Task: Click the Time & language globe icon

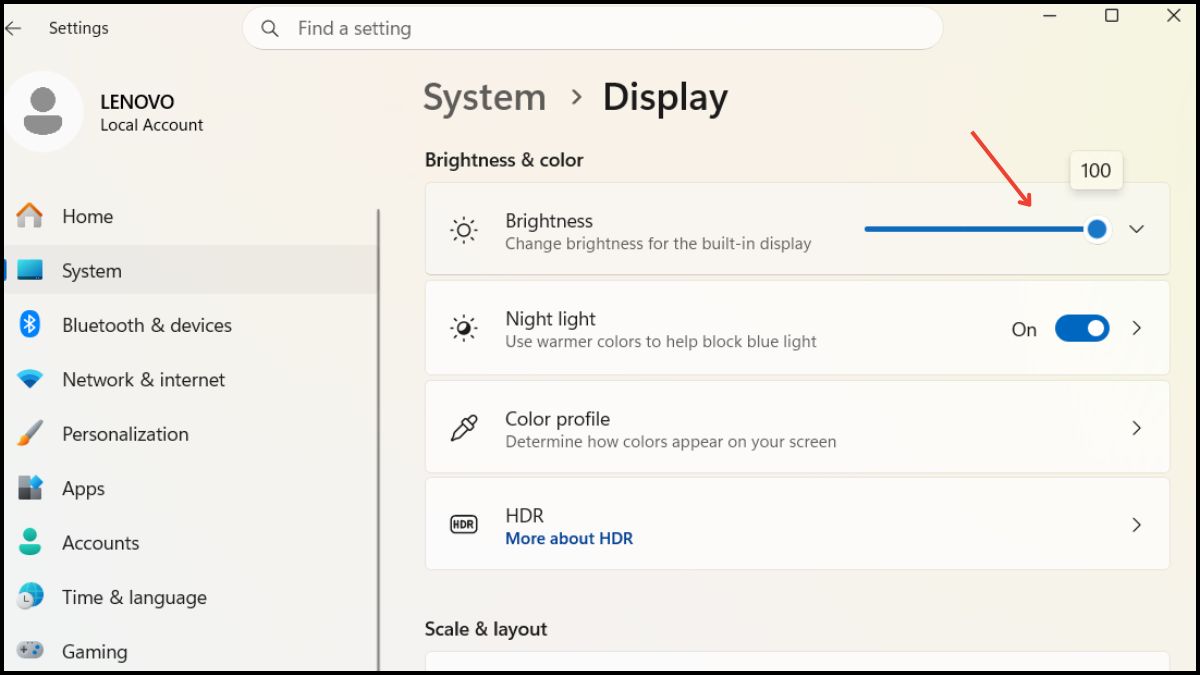Action: pos(30,597)
